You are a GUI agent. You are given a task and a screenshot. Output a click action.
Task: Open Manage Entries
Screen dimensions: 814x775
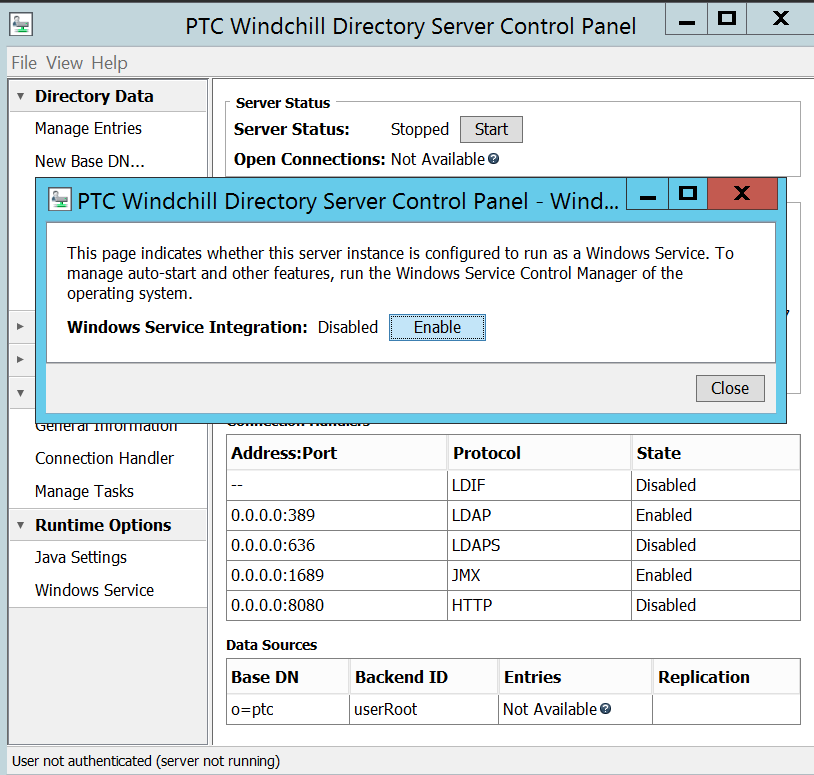[x=88, y=128]
